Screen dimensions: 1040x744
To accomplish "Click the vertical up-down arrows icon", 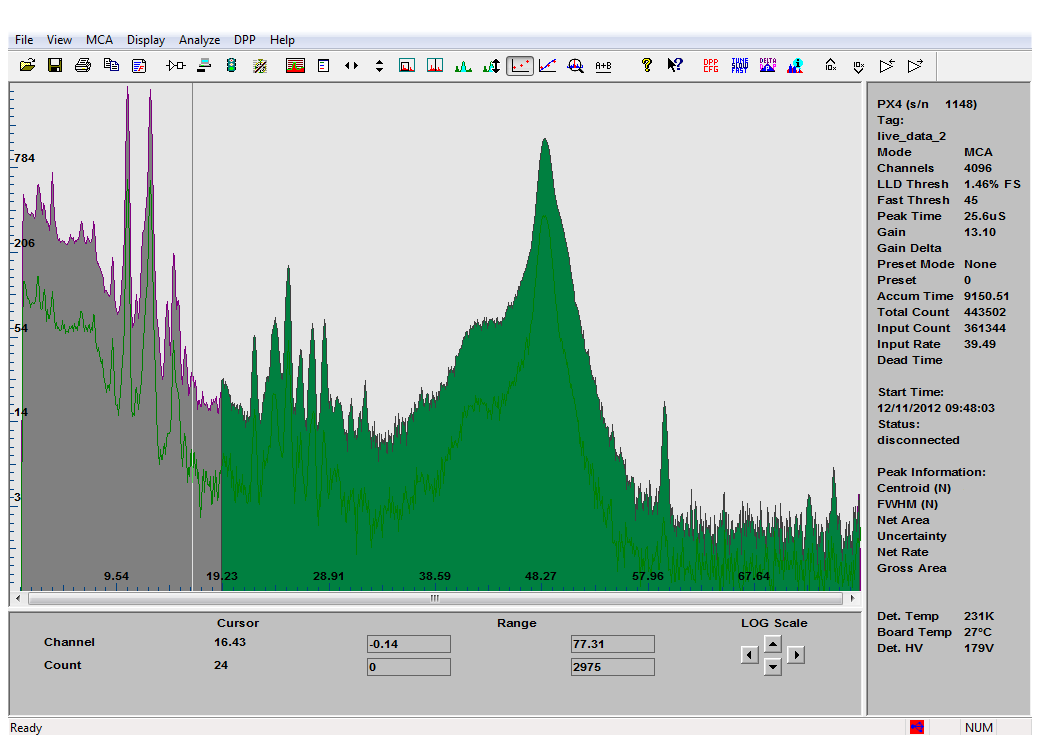I will [x=379, y=66].
